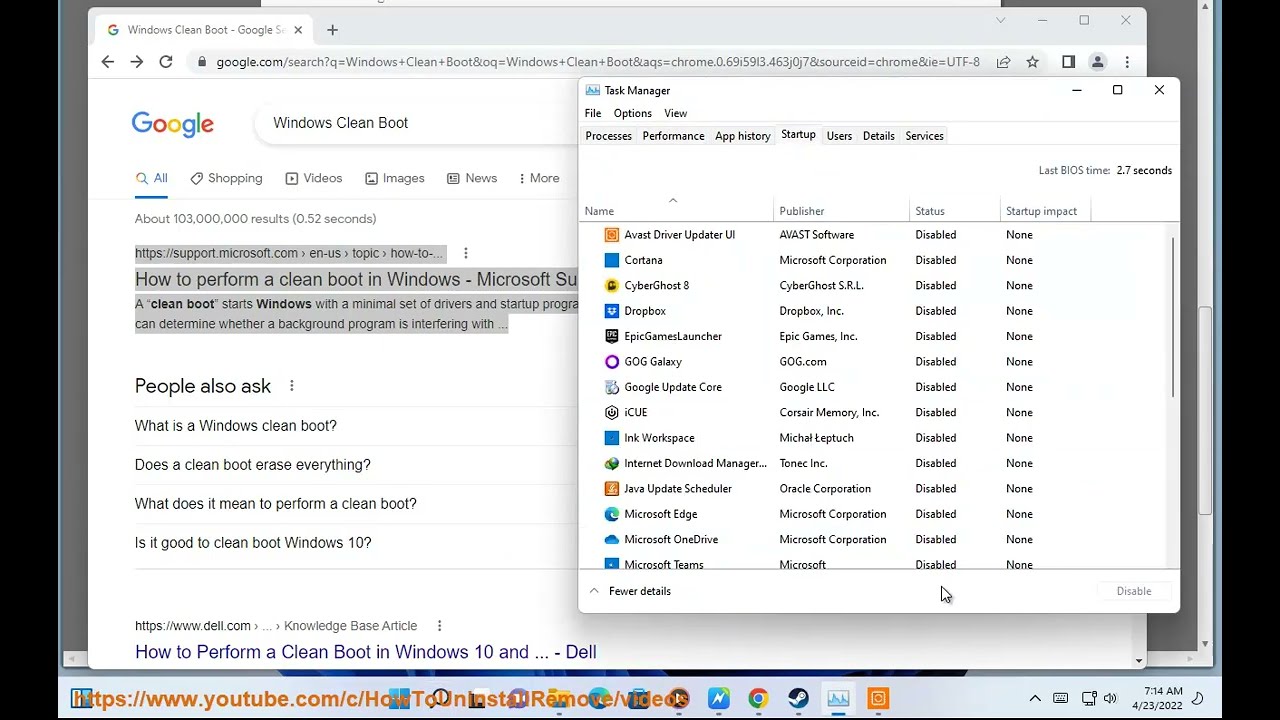Click the GOG Galaxy icon
1280x720 pixels.
(x=612, y=362)
